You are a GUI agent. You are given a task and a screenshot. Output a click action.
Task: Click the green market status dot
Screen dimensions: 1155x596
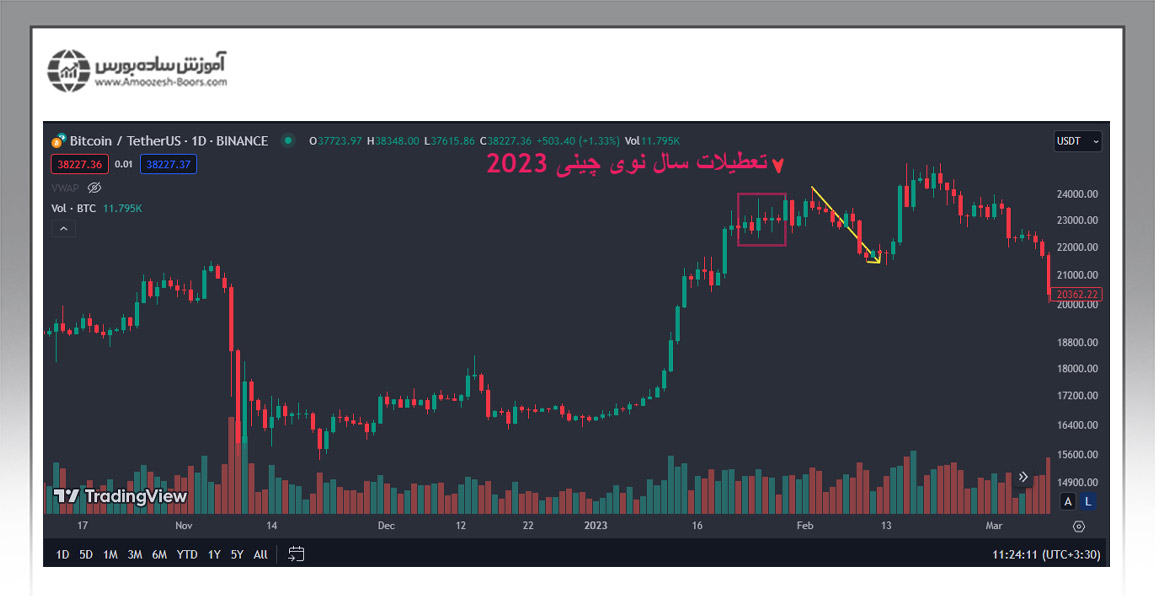288,141
